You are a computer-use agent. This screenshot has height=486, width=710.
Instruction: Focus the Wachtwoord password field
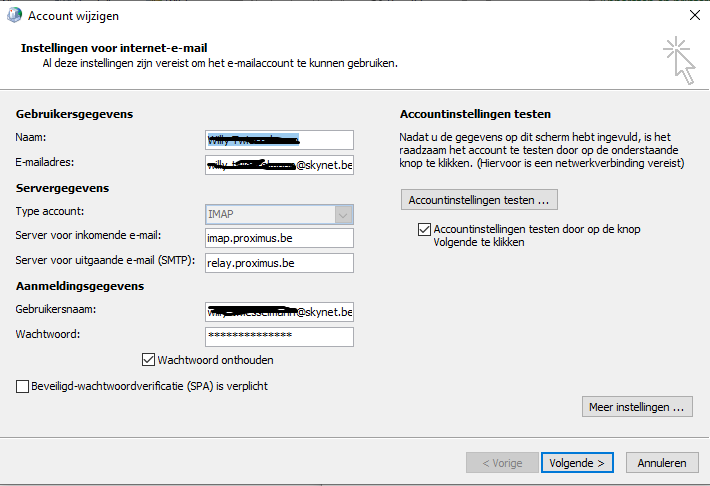tap(278, 336)
